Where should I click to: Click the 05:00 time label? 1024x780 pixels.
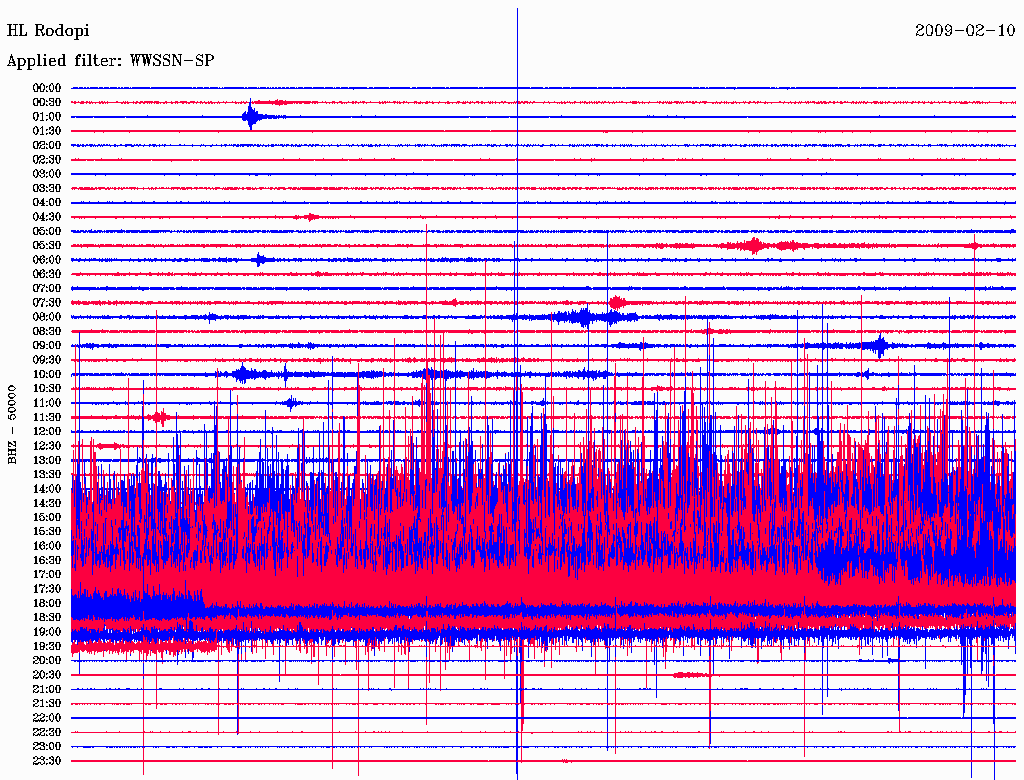pyautogui.click(x=47, y=231)
